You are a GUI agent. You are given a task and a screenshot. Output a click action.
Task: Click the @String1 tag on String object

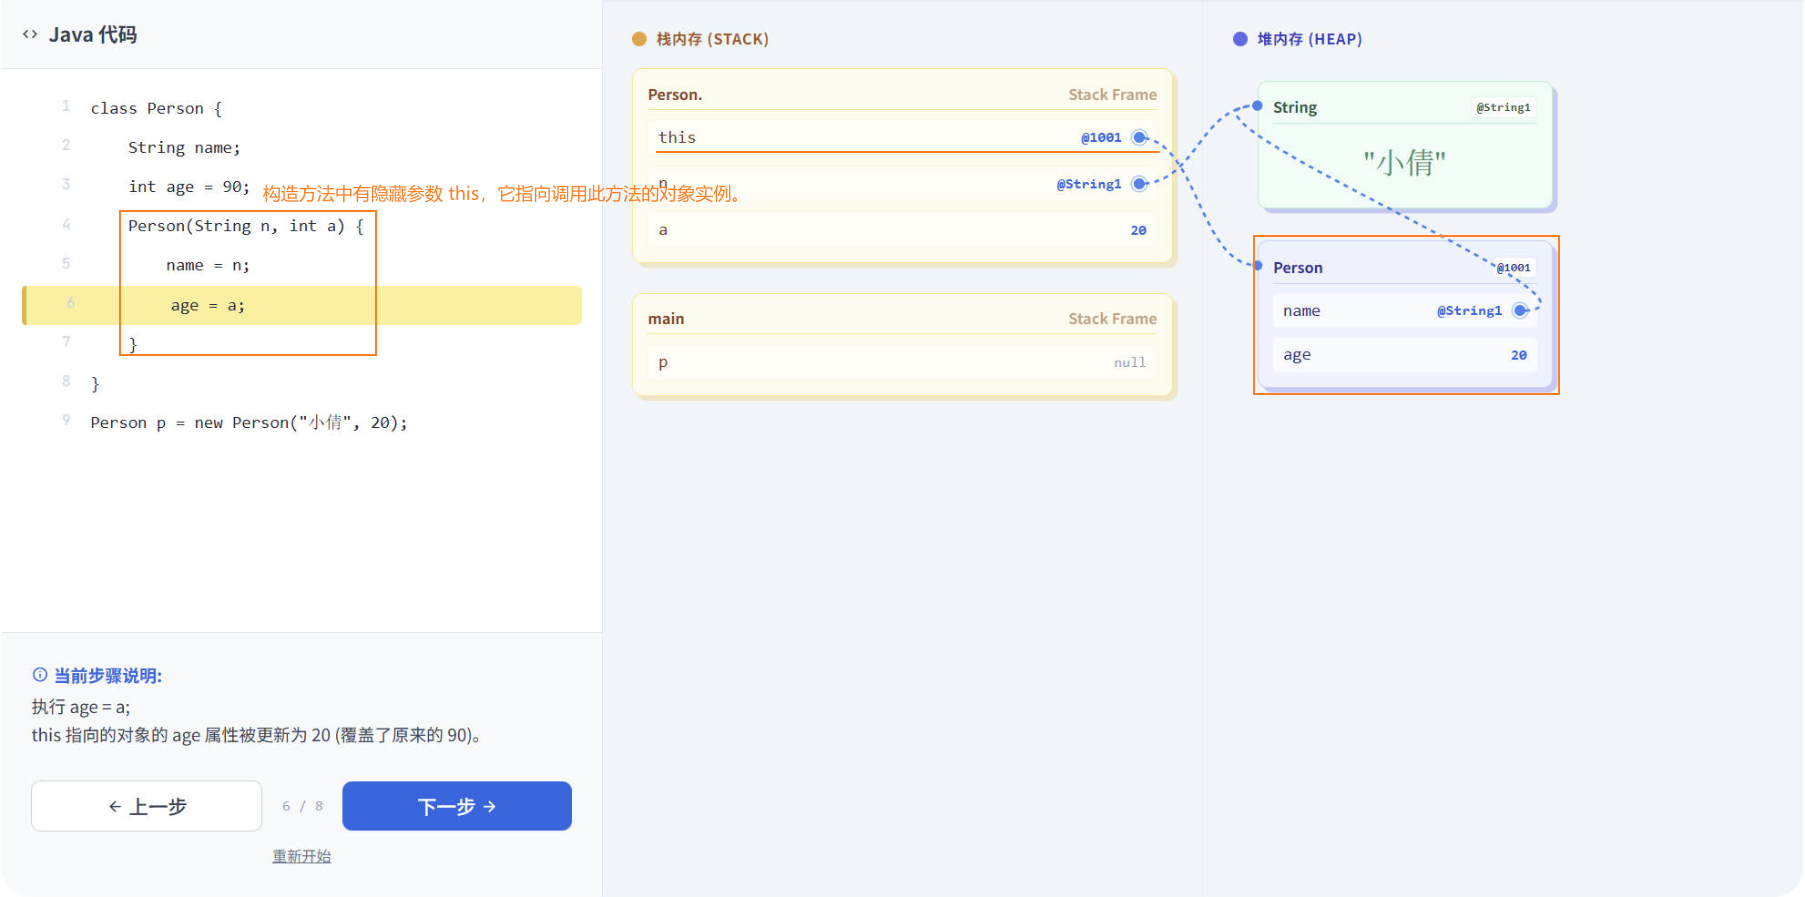click(1503, 108)
